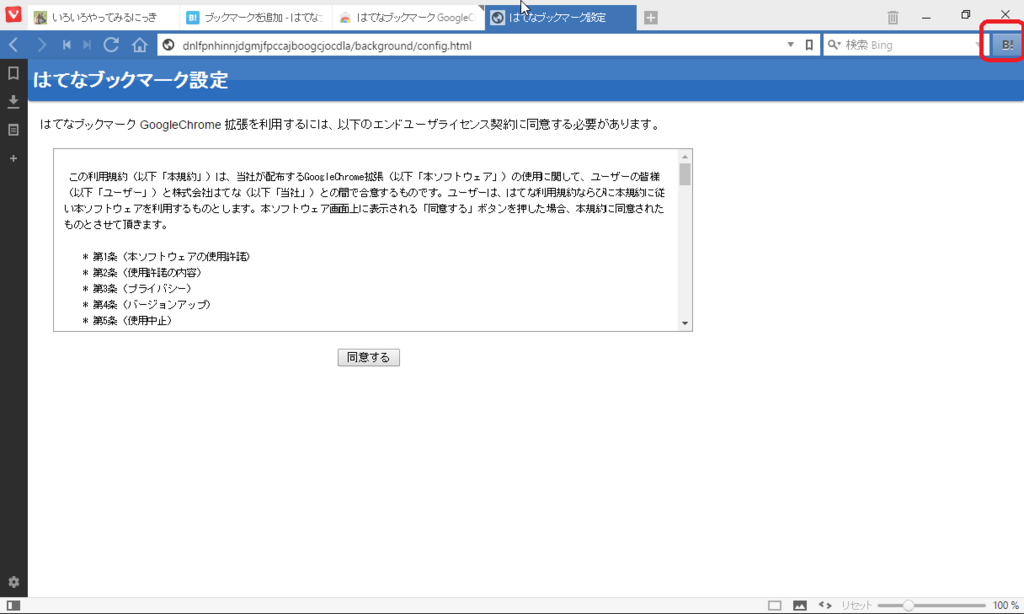Image resolution: width=1024 pixels, height=614 pixels.
Task: Click the Hatena B! extension button
Action: 1008,45
